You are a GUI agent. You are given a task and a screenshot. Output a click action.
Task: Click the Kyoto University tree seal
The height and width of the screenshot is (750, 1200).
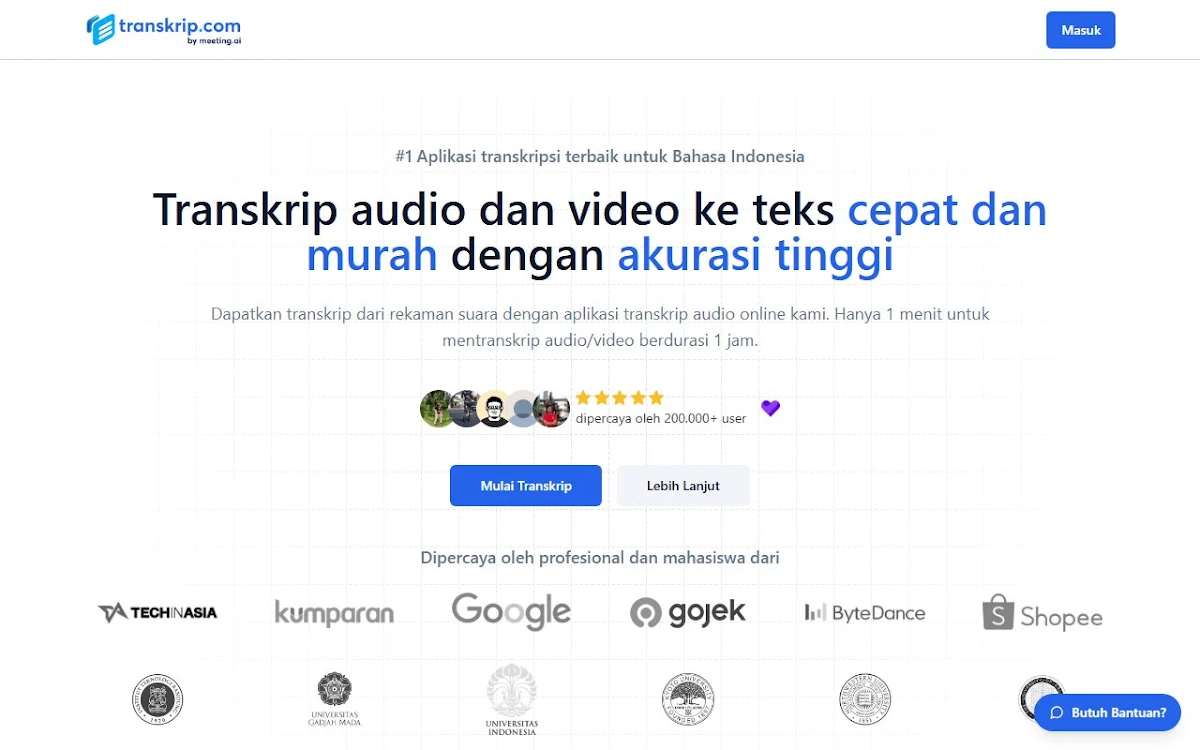coord(688,699)
